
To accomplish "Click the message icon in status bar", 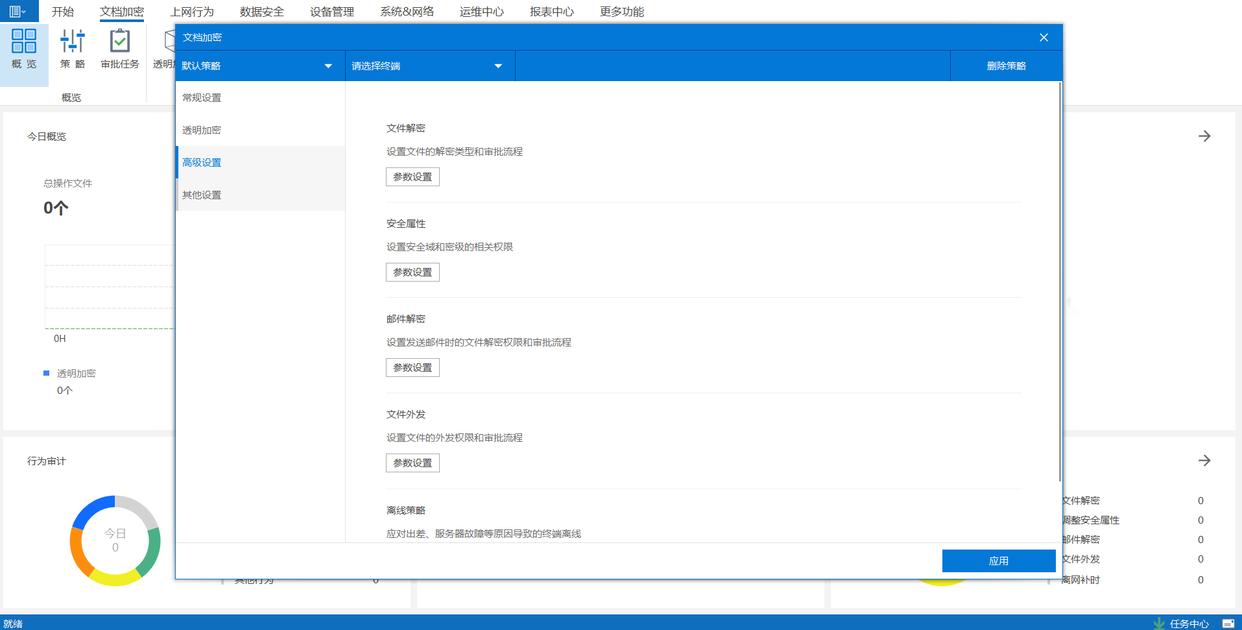I will [x=1227, y=623].
